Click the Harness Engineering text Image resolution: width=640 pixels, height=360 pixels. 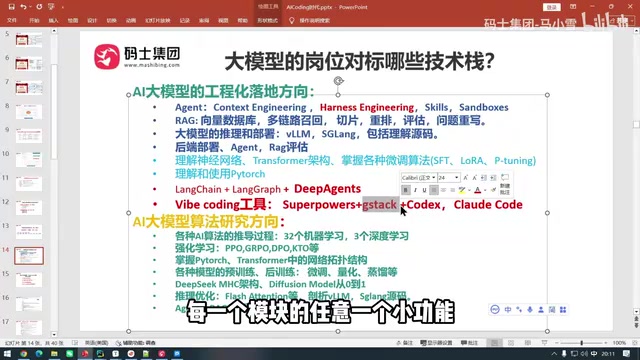point(367,107)
